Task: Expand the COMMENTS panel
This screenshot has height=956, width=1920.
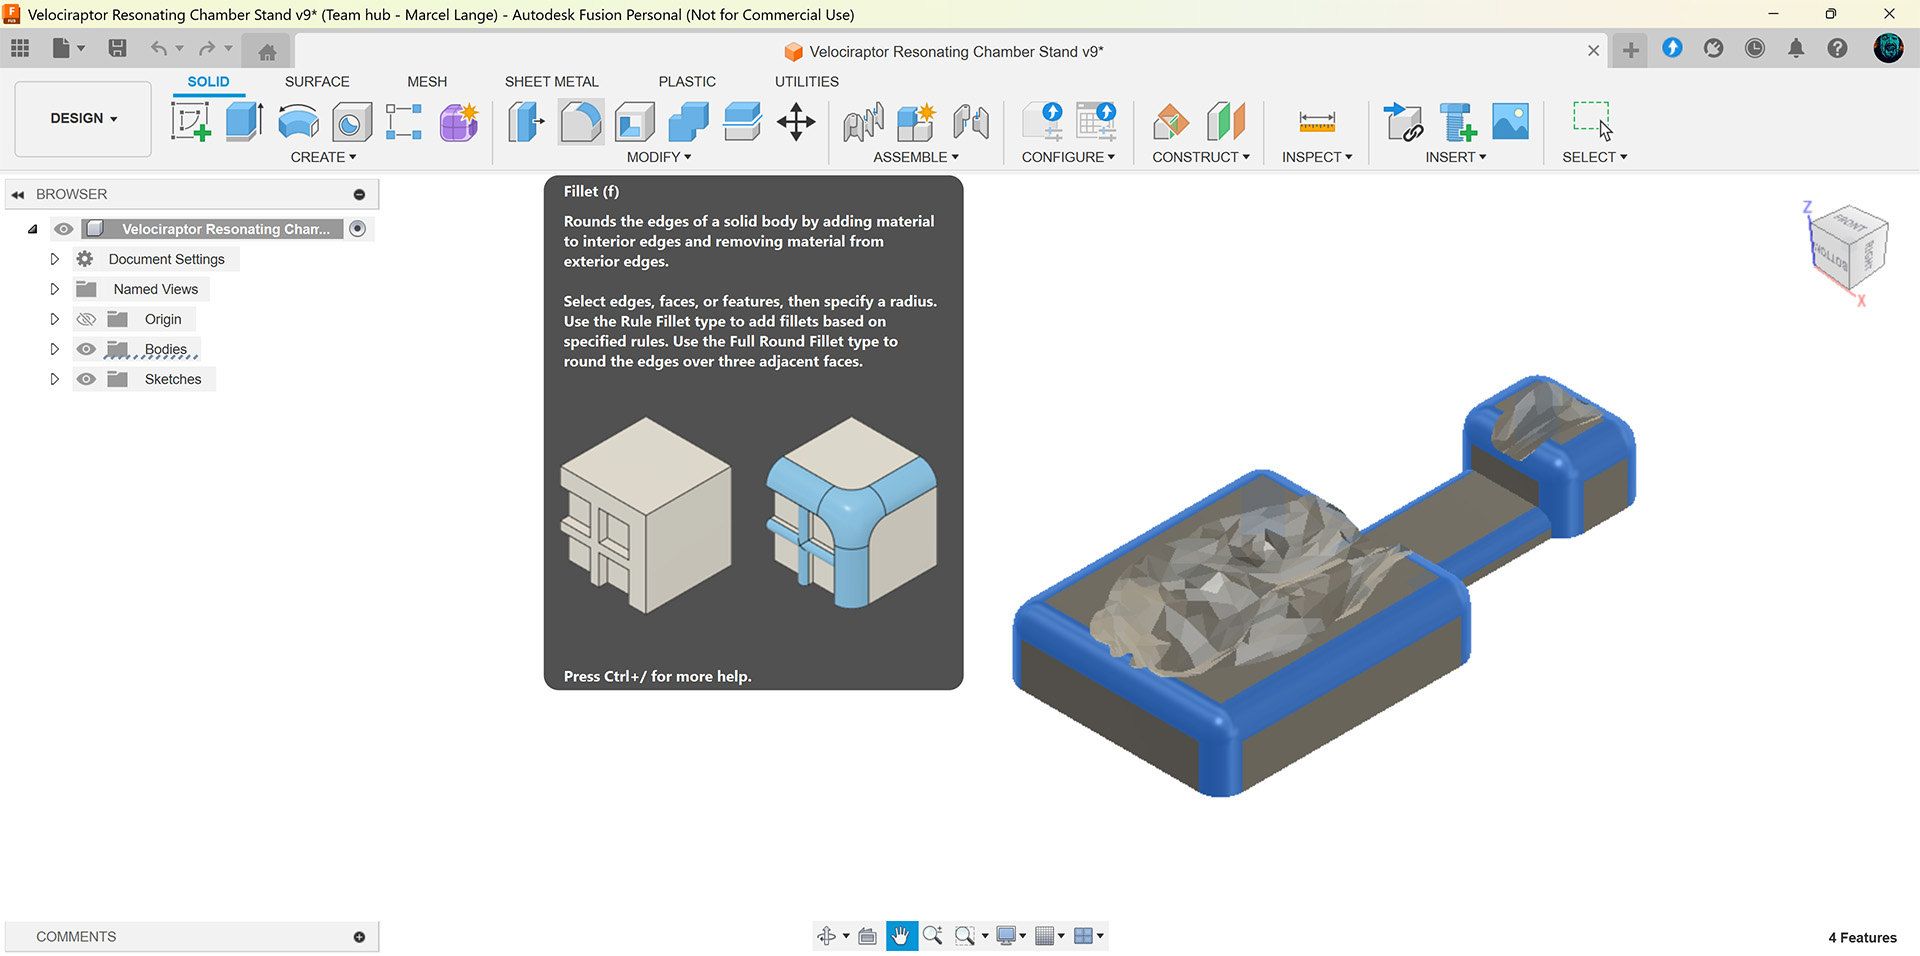Action: (x=359, y=937)
